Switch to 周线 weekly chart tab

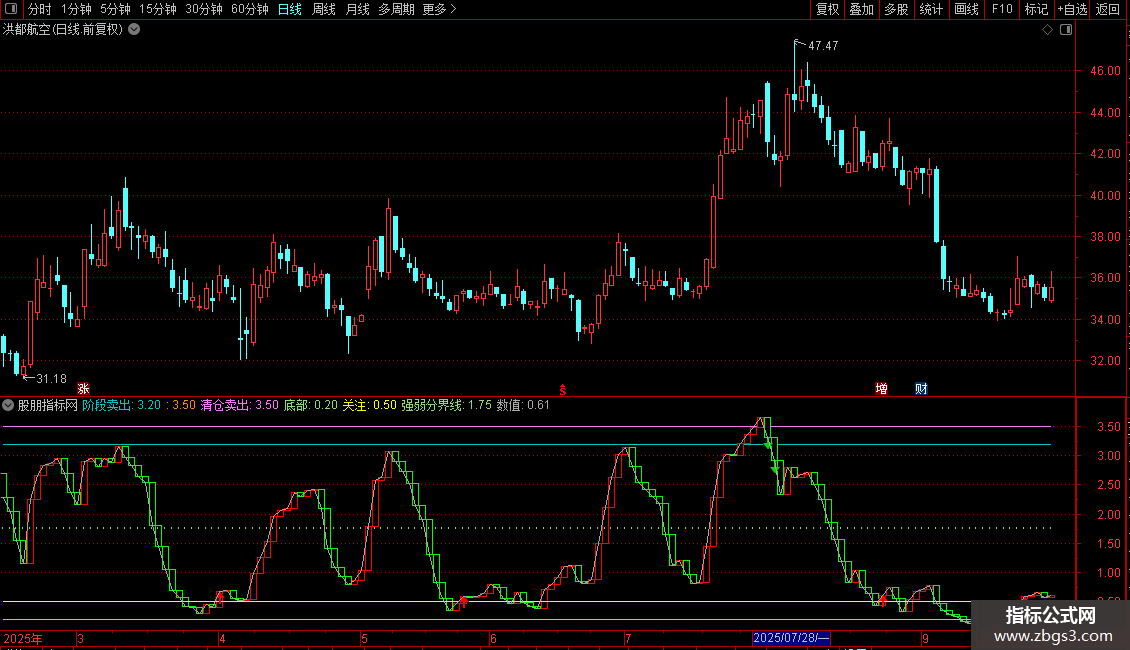click(324, 9)
